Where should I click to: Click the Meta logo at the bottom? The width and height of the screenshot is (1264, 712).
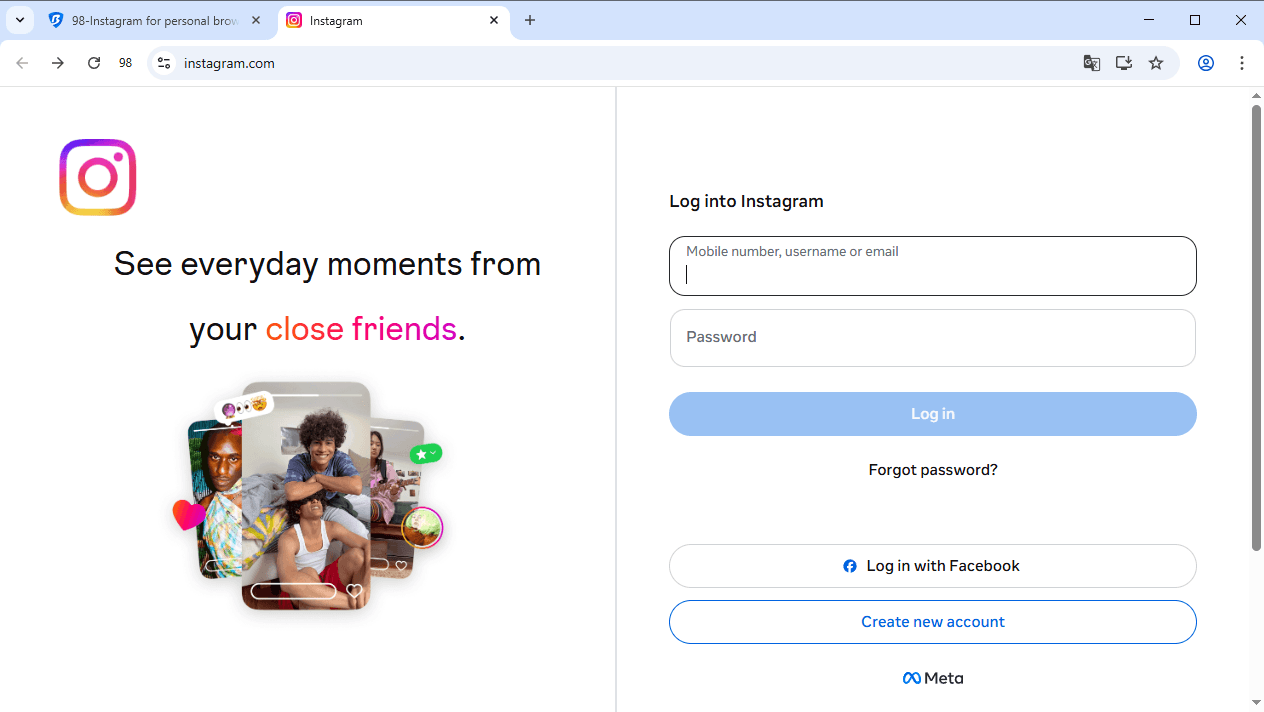click(x=932, y=677)
